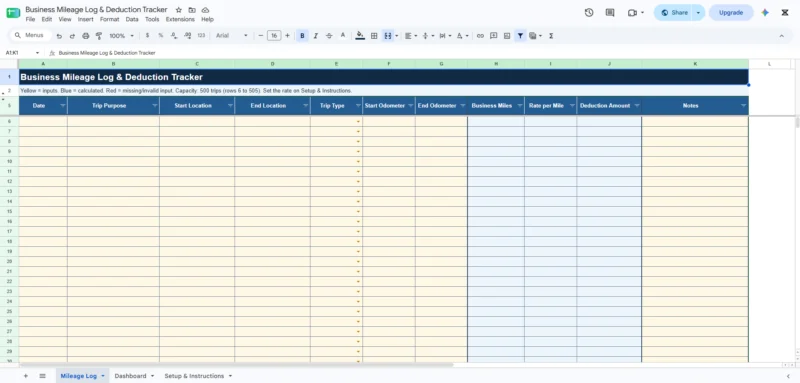Open vertical align dropdown
The height and width of the screenshot is (383, 800).
tap(428, 36)
